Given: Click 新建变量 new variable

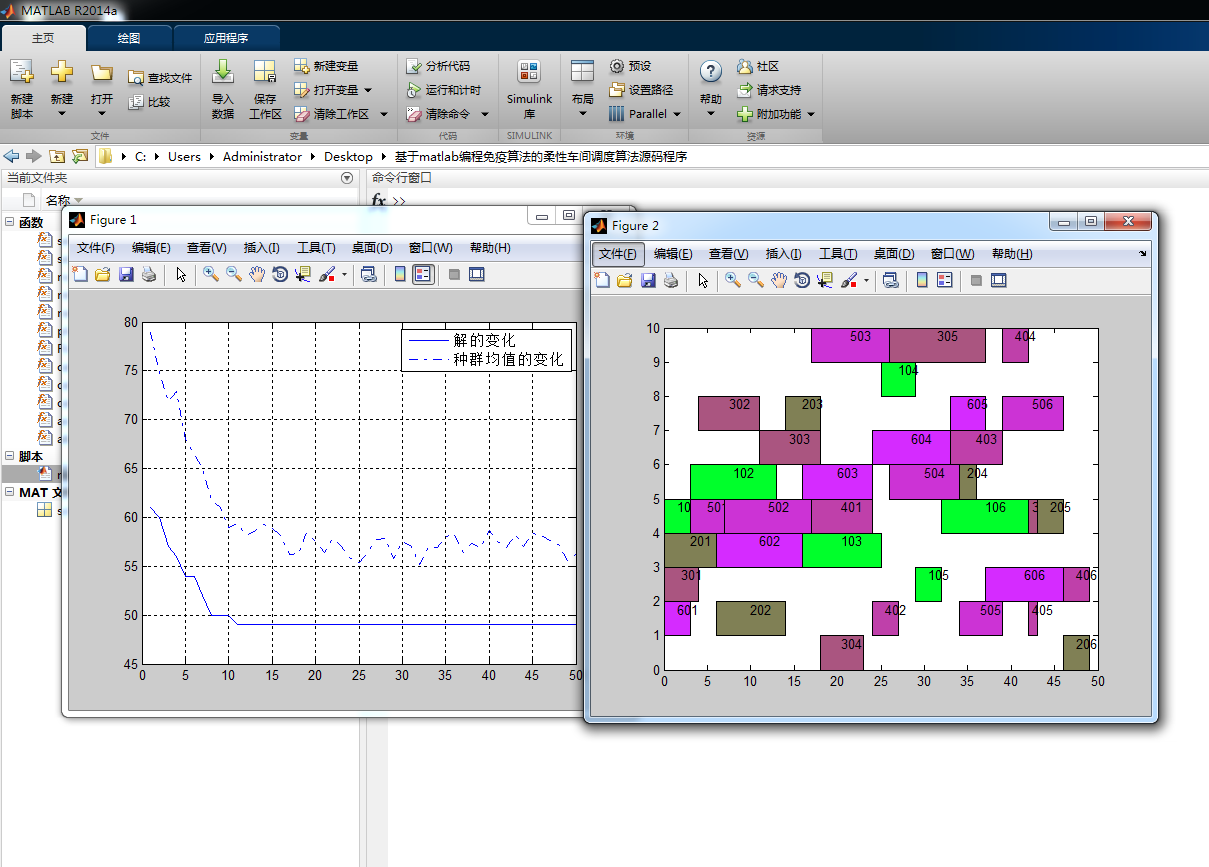Looking at the screenshot, I should [x=326, y=66].
